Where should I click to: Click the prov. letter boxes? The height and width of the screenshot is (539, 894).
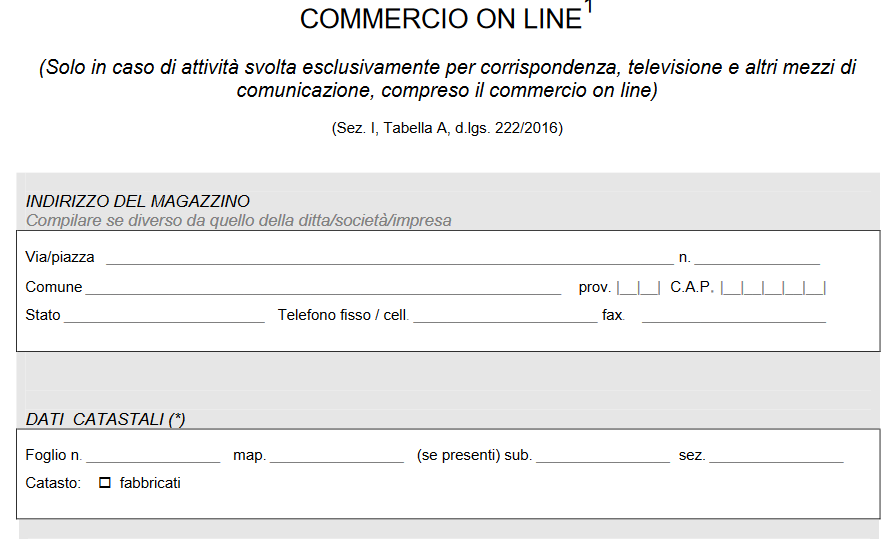638,288
